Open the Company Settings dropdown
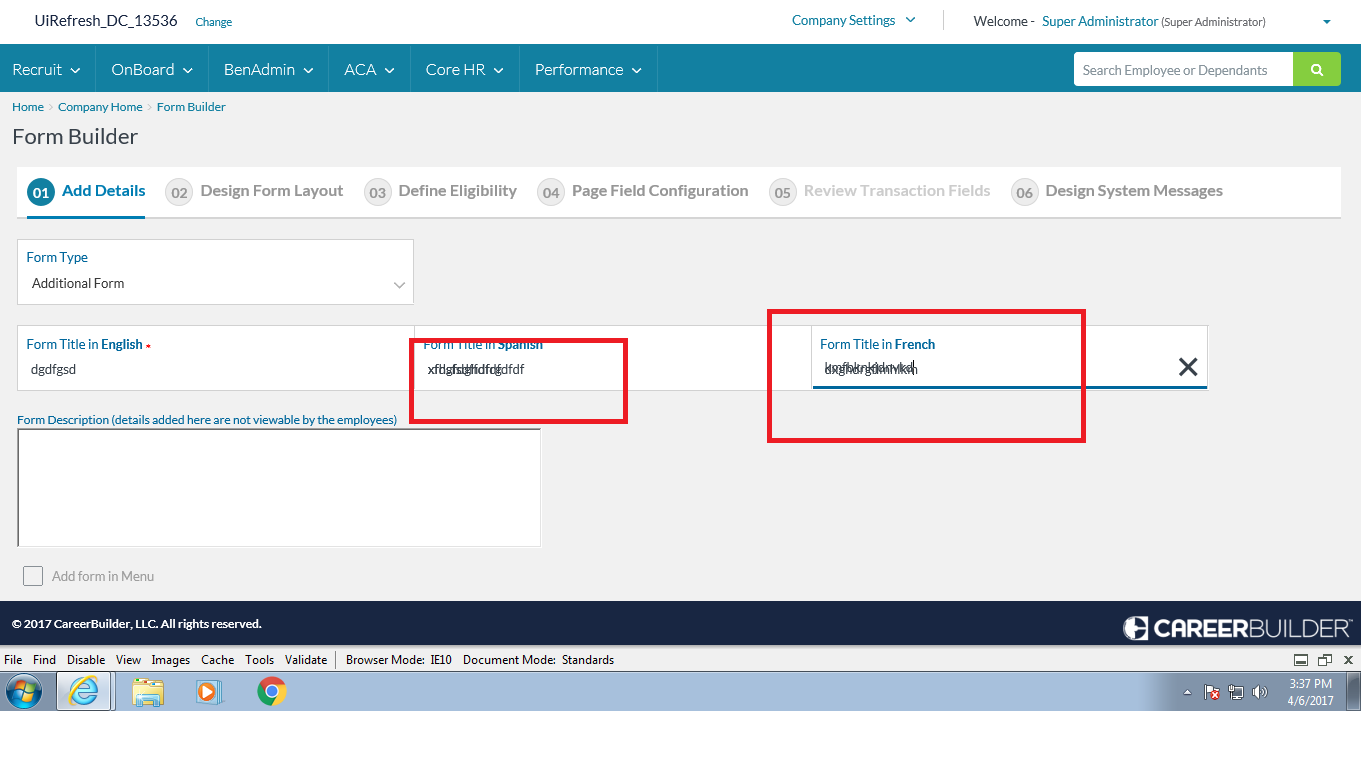Image resolution: width=1364 pixels, height=768 pixels. pyautogui.click(x=853, y=21)
